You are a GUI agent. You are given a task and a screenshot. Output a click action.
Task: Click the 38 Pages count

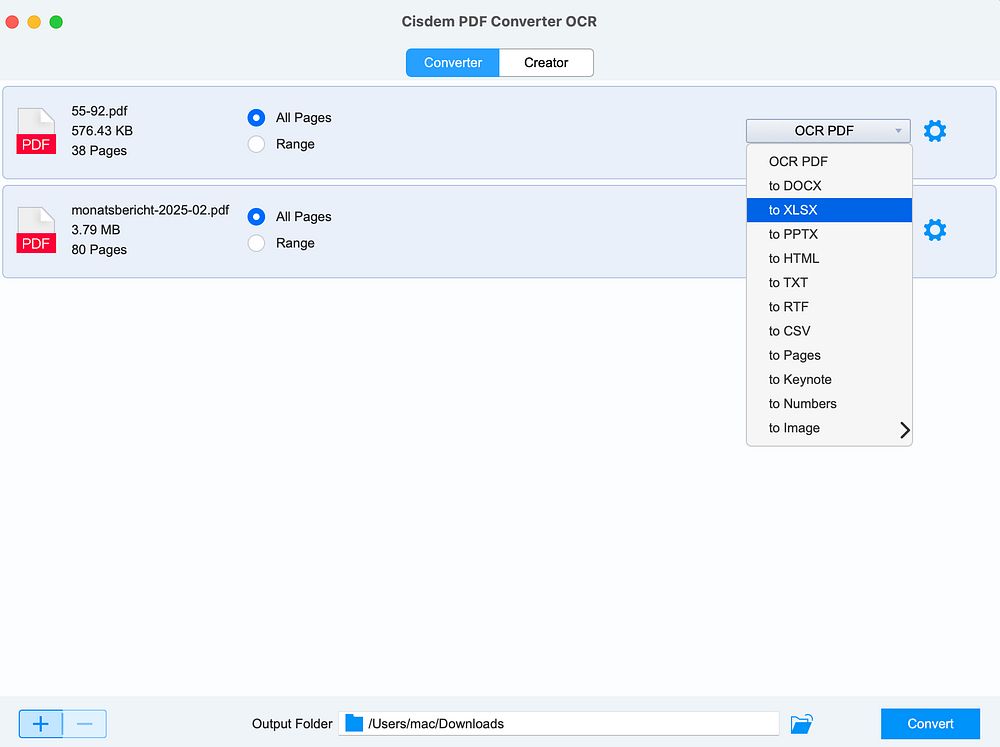click(99, 151)
